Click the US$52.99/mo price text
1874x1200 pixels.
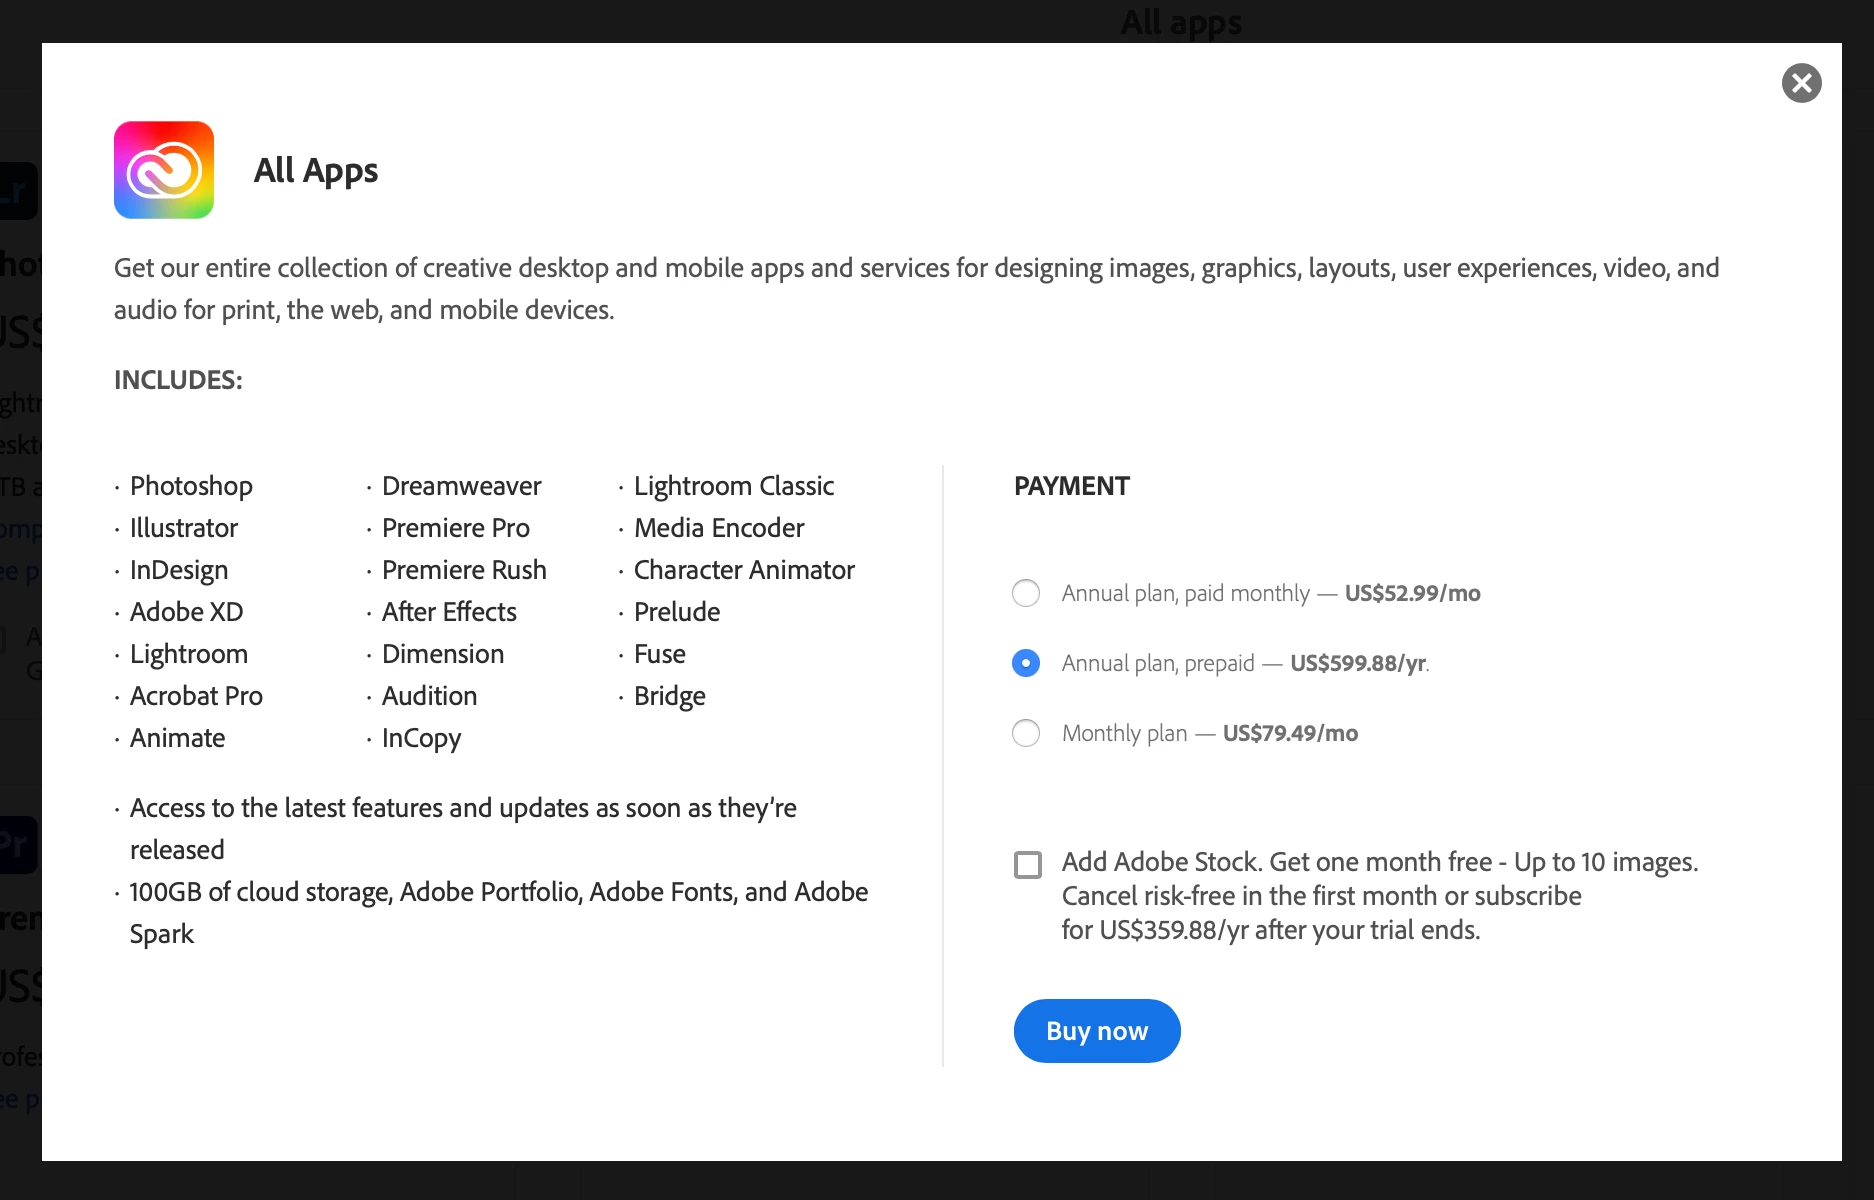(x=1412, y=593)
